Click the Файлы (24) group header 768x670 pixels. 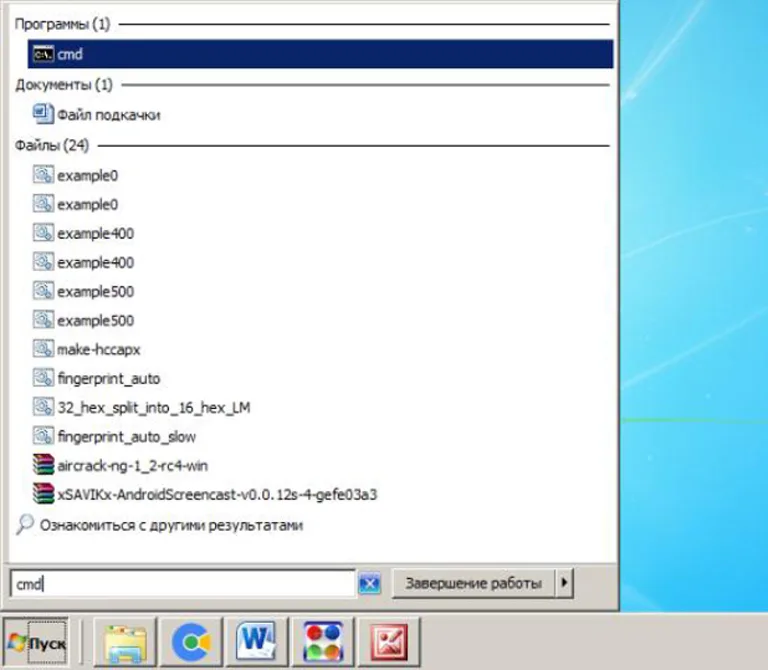point(52,145)
